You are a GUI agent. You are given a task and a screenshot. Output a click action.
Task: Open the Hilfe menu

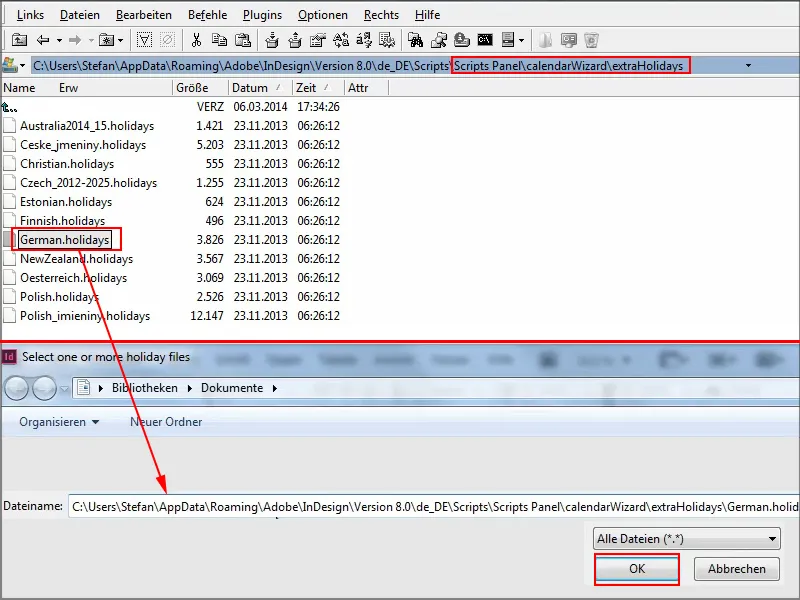tap(428, 15)
